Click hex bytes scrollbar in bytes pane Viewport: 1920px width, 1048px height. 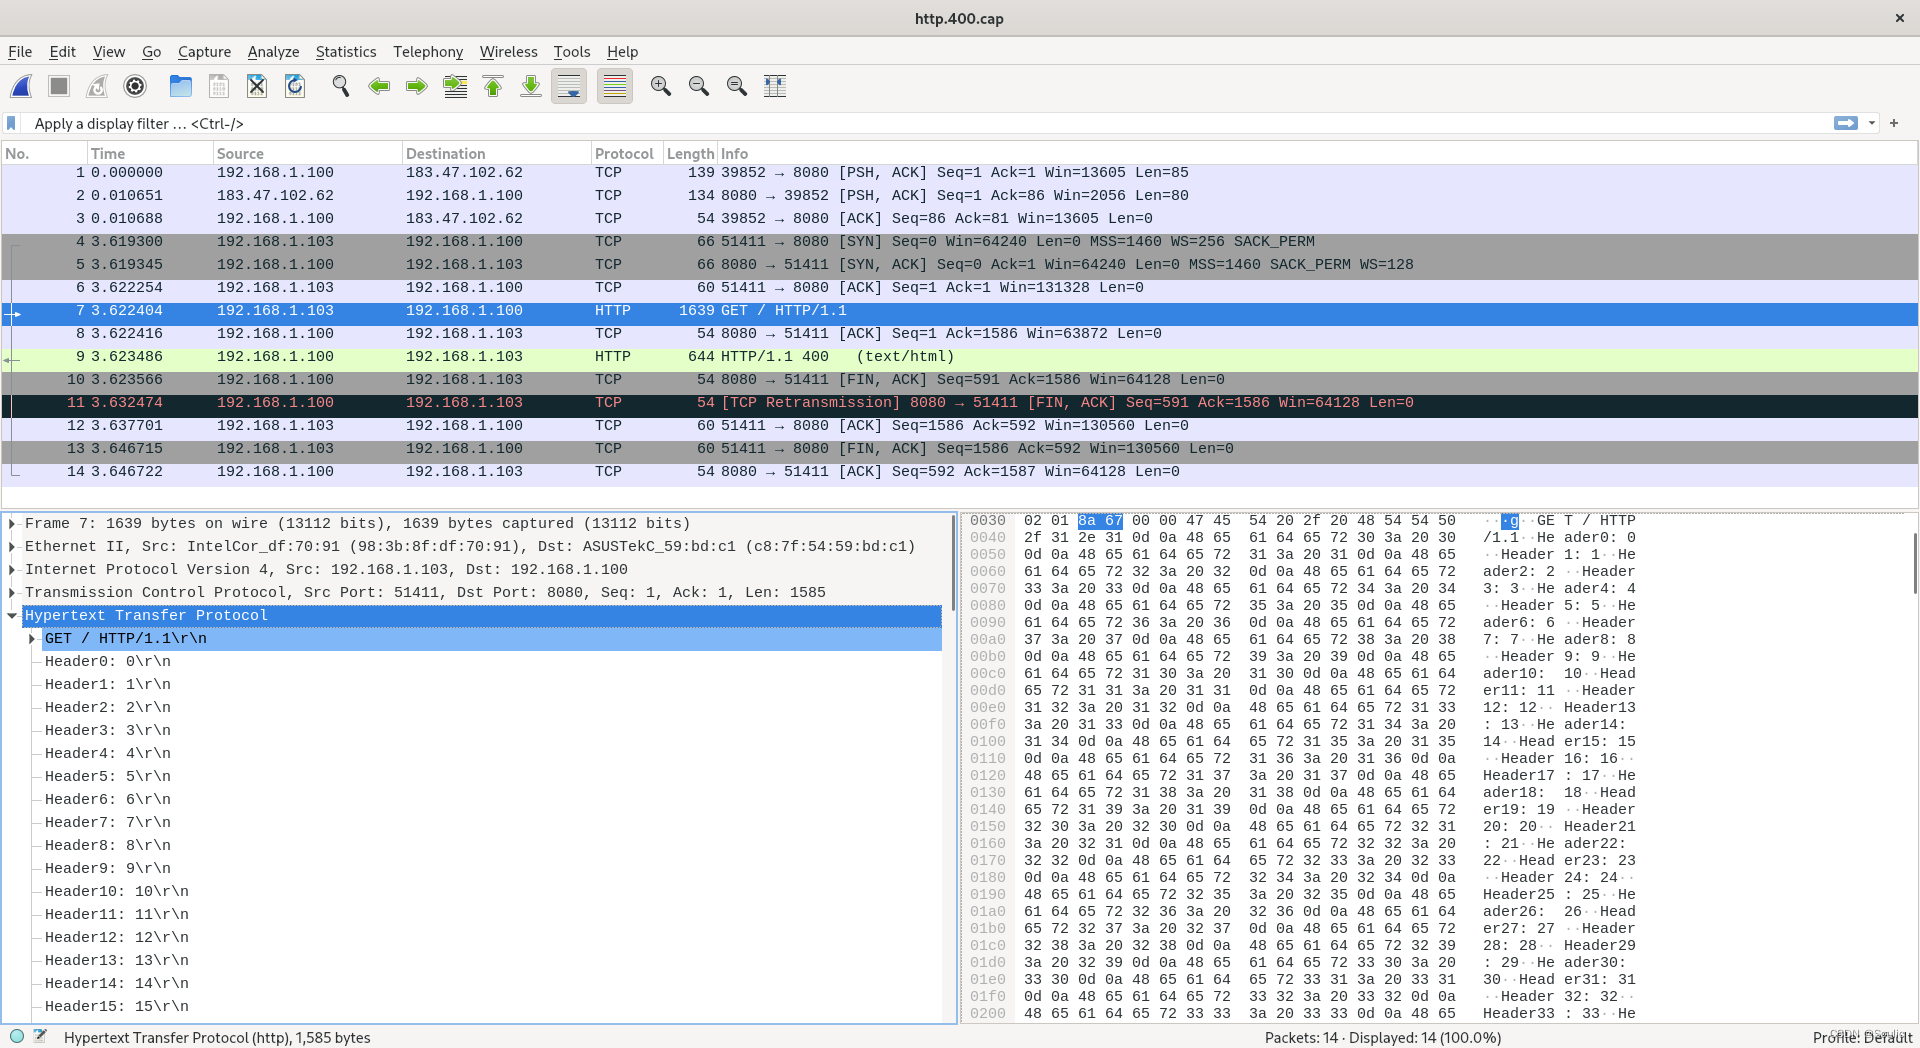[1914, 562]
